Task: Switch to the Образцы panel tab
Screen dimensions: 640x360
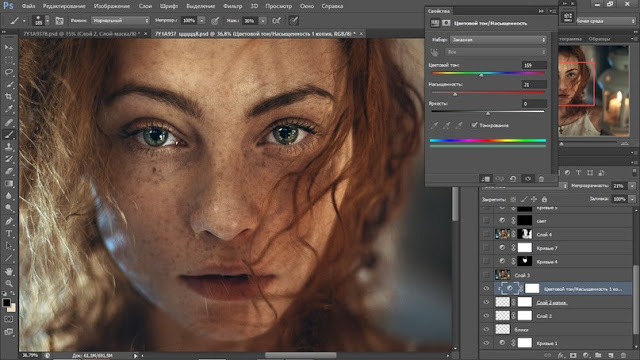Action: pos(599,39)
